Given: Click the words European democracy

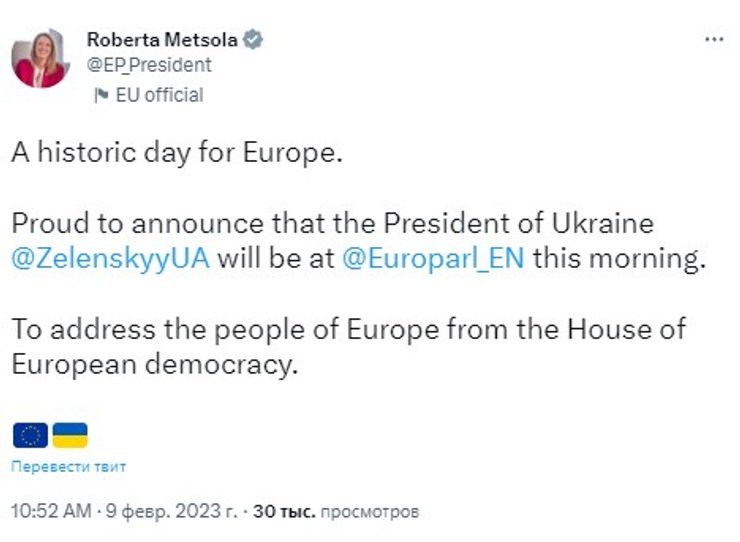Looking at the screenshot, I should (x=155, y=364).
